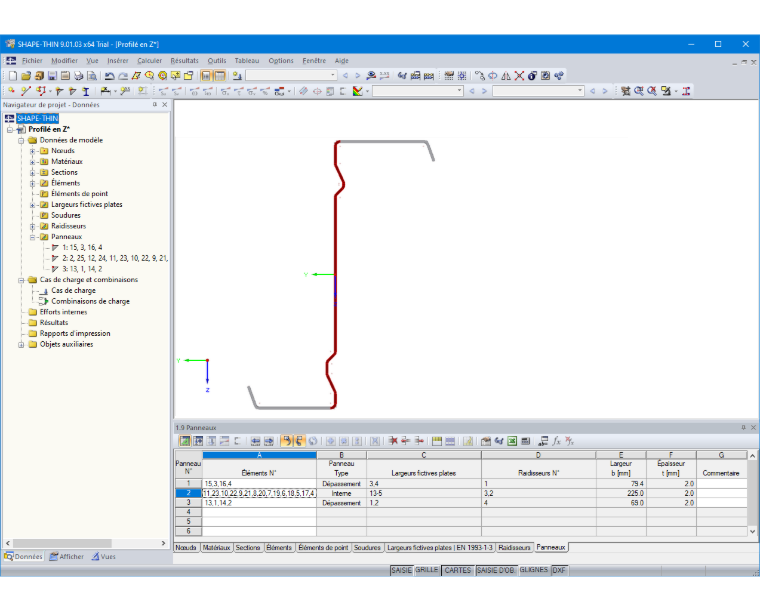The width and height of the screenshot is (760, 611).
Task: Click the red X delete icon in main toolbar
Action: (519, 76)
